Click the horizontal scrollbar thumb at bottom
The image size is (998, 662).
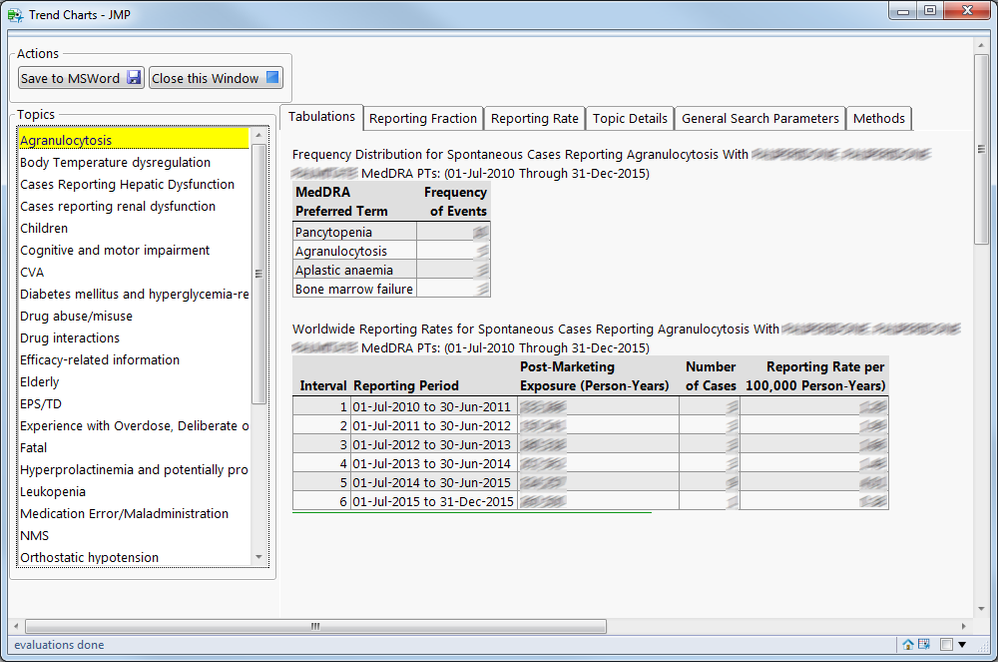(x=315, y=627)
